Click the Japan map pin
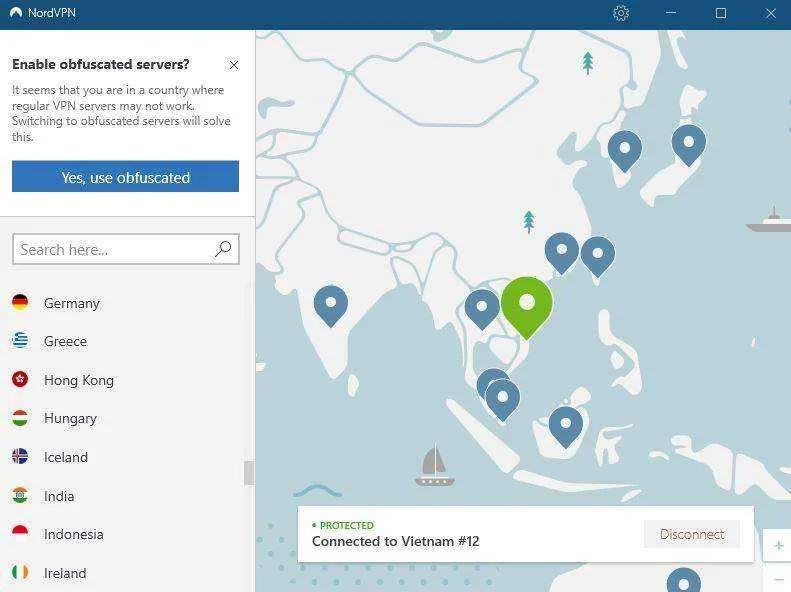The width and height of the screenshot is (791, 592). [x=689, y=144]
